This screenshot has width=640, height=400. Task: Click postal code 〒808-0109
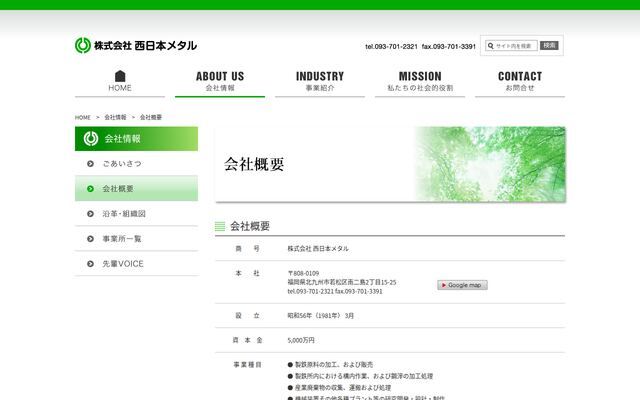click(303, 273)
